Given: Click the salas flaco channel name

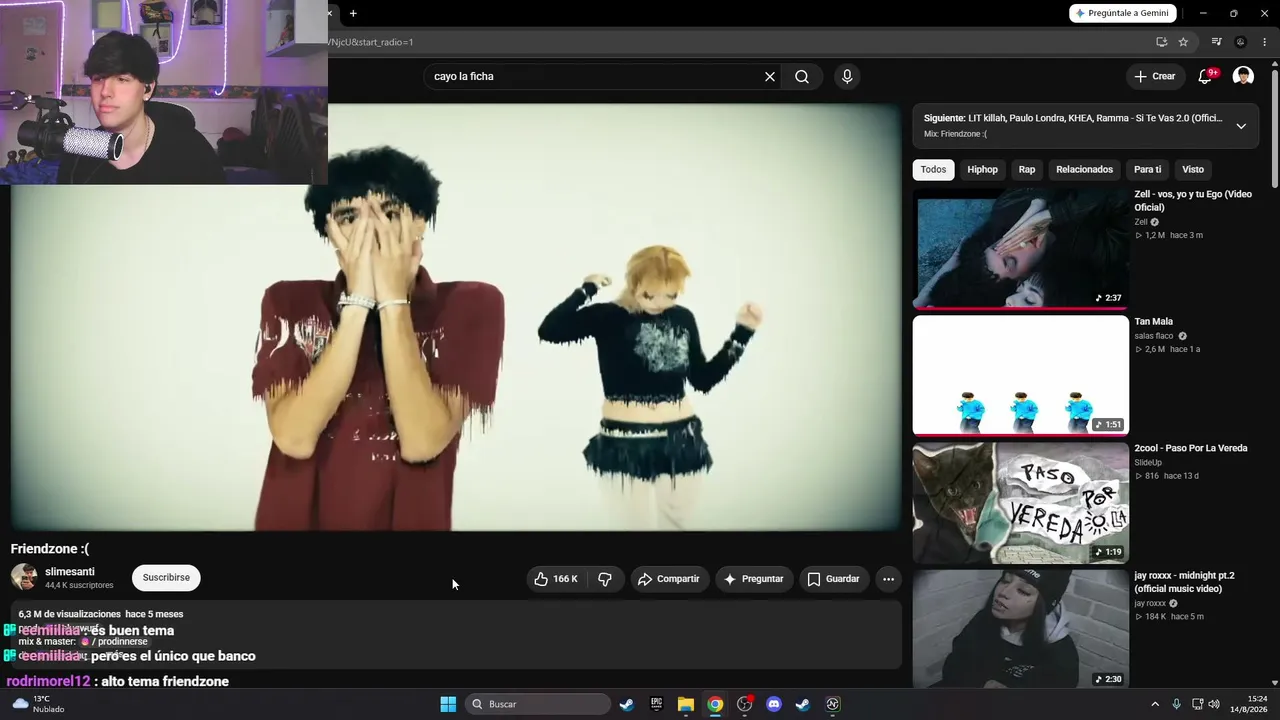Looking at the screenshot, I should pyautogui.click(x=1154, y=336).
